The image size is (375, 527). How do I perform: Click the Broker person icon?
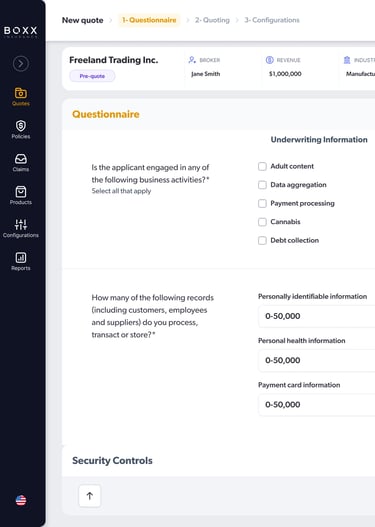pyautogui.click(x=192, y=60)
